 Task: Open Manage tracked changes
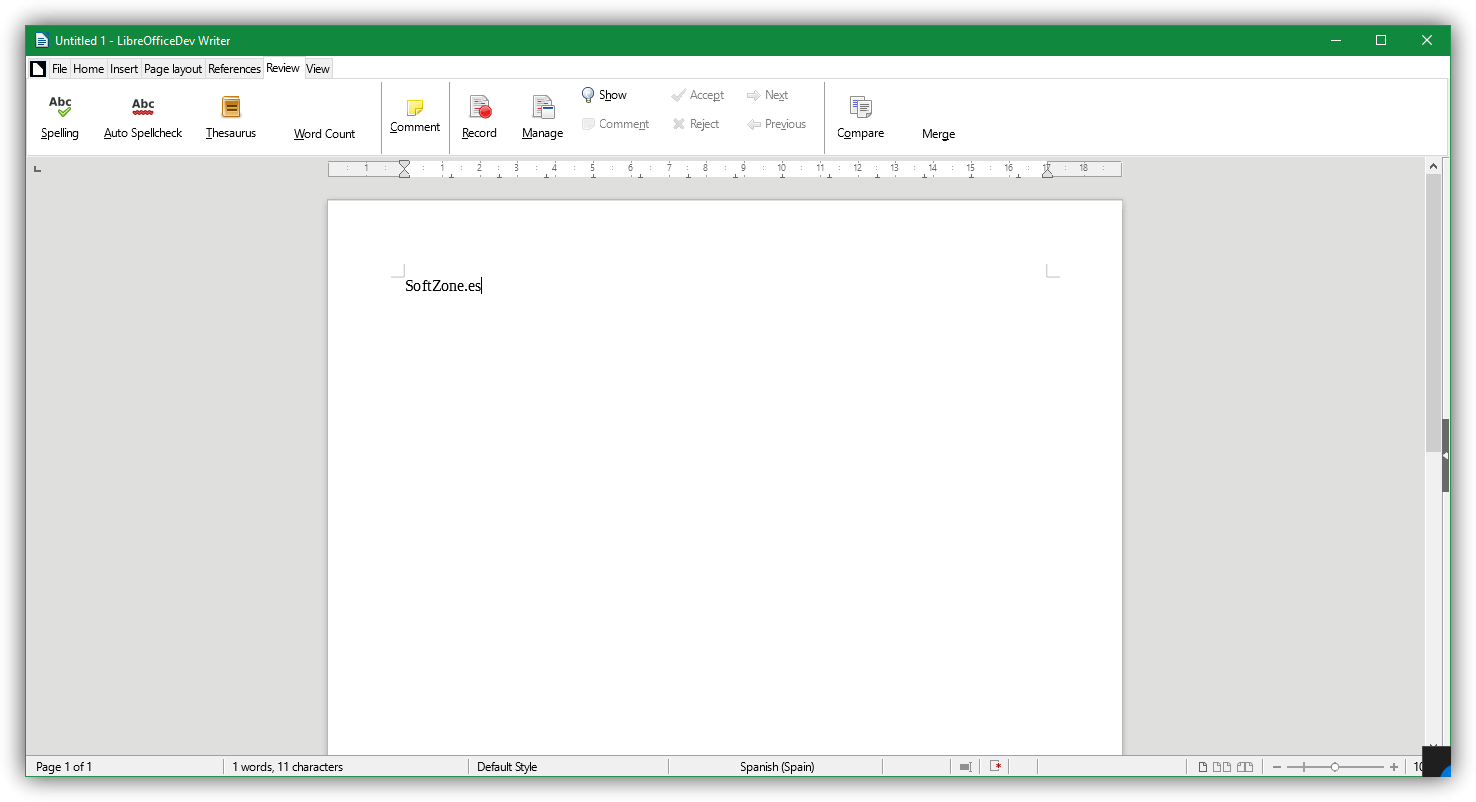point(542,117)
